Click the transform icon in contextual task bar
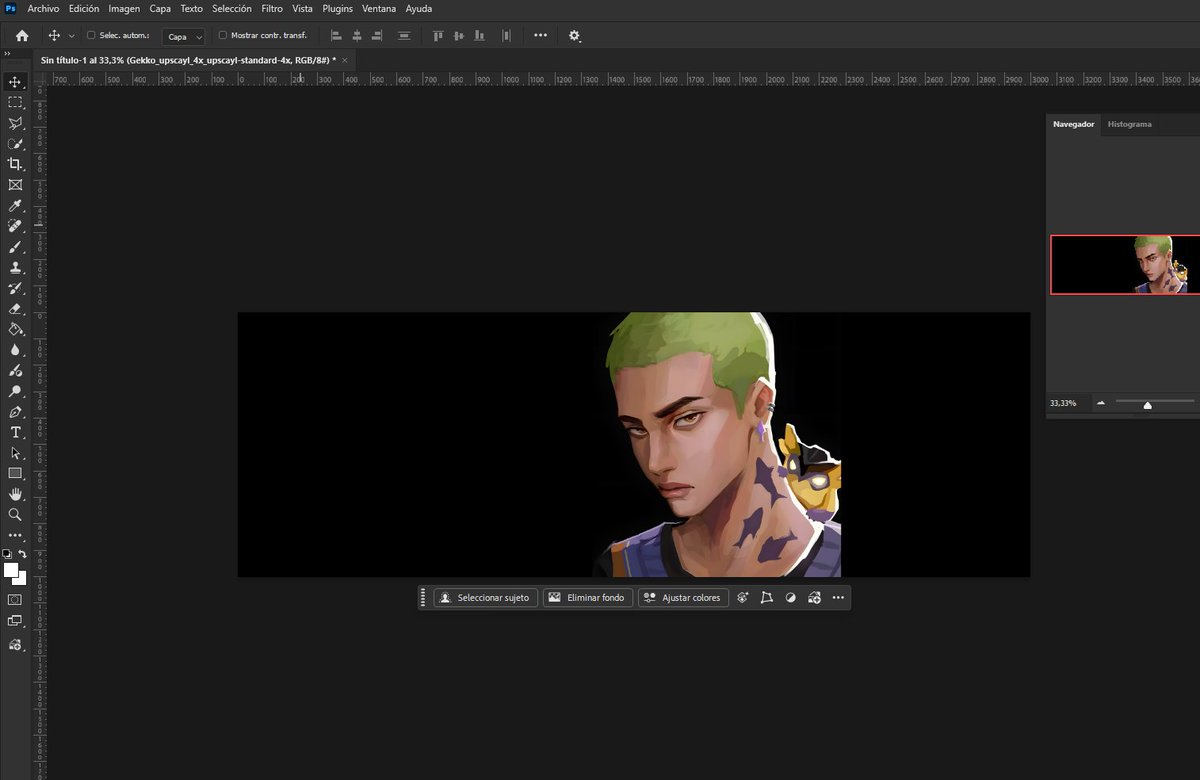 (x=767, y=598)
